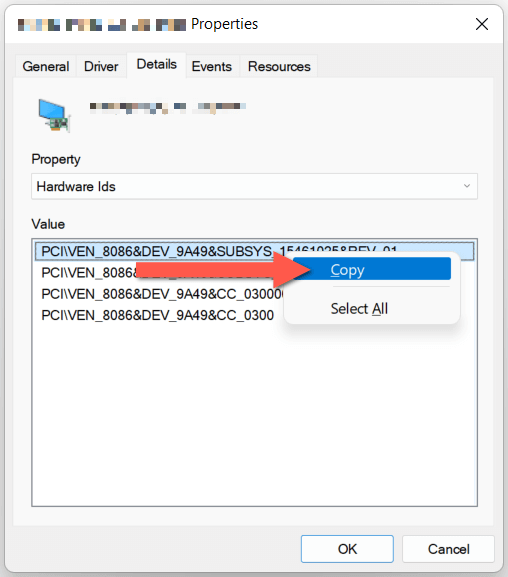Viewport: 508px width, 577px height.
Task: Select the entry with CC_03000
Action: 162,294
